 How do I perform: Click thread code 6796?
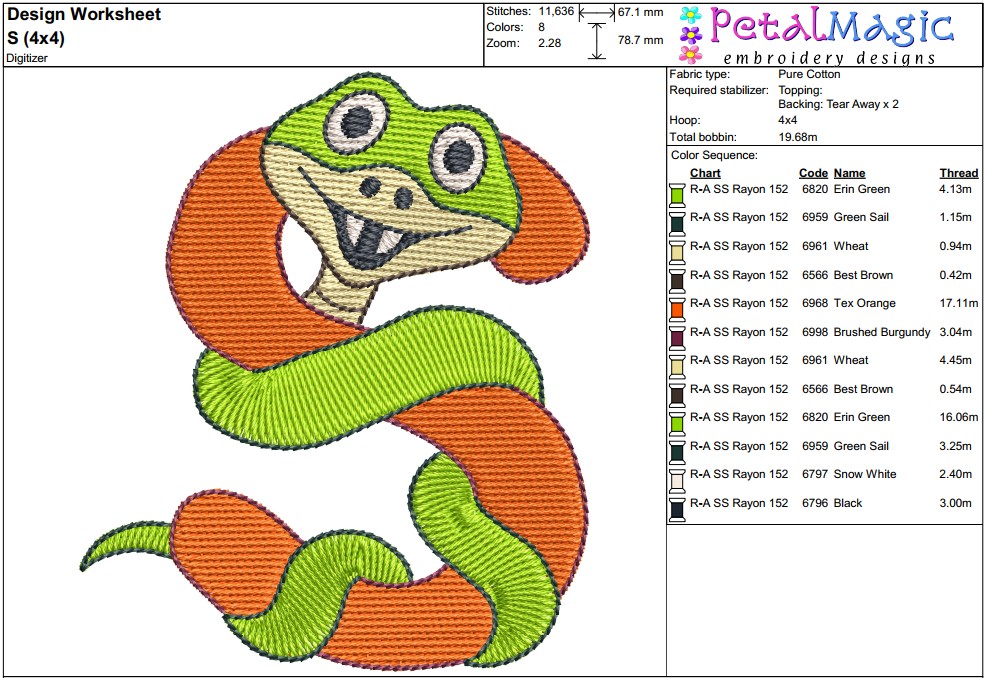pos(815,503)
